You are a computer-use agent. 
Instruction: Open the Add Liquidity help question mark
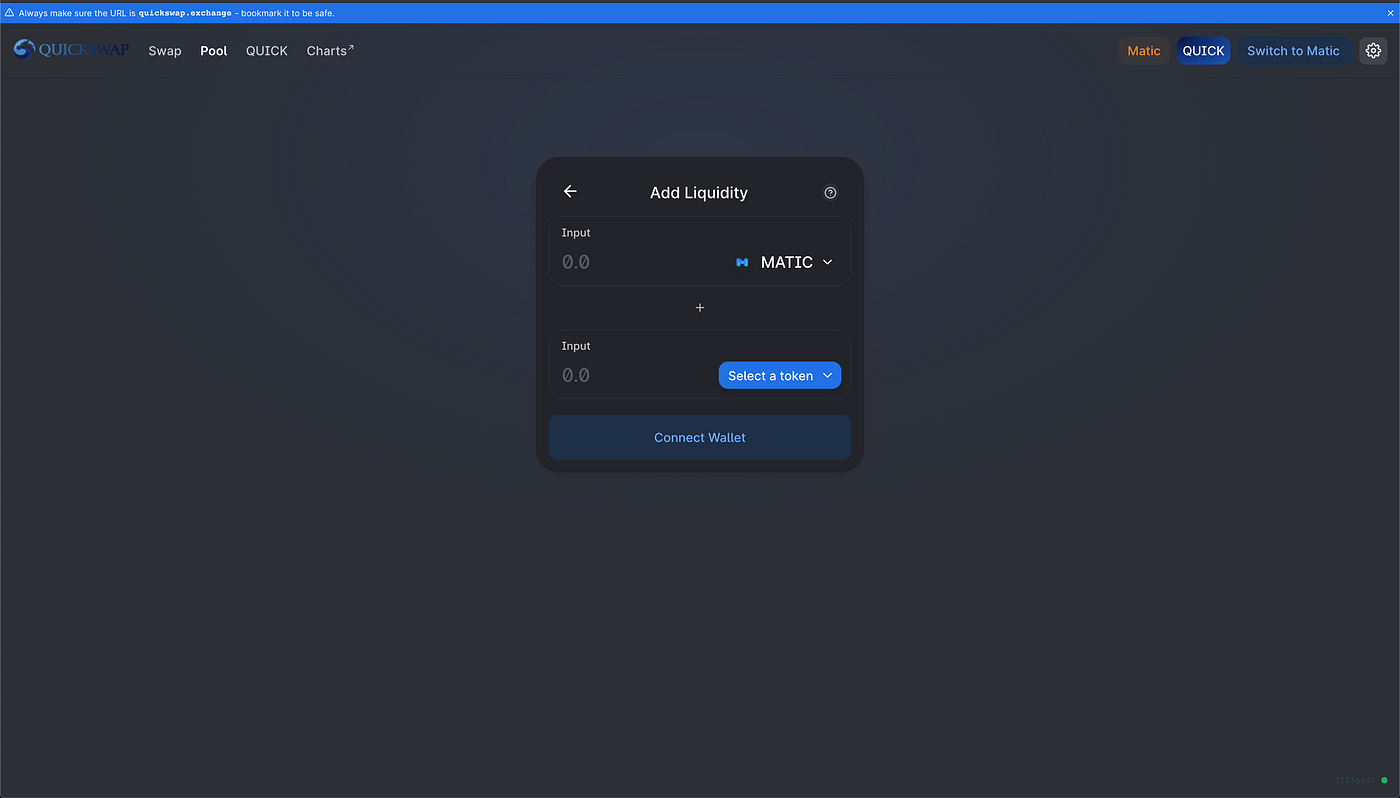[830, 193]
